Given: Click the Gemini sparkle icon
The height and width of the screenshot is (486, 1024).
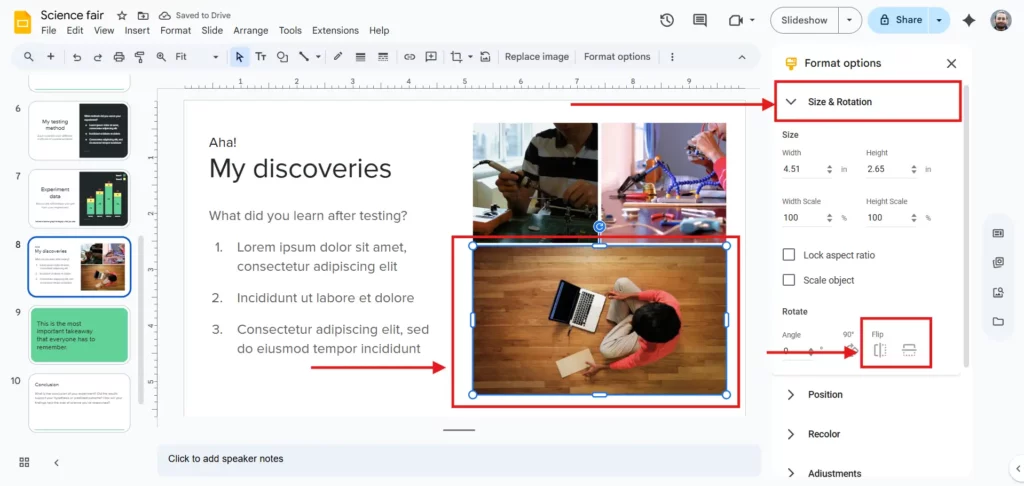Looking at the screenshot, I should pyautogui.click(x=968, y=20).
